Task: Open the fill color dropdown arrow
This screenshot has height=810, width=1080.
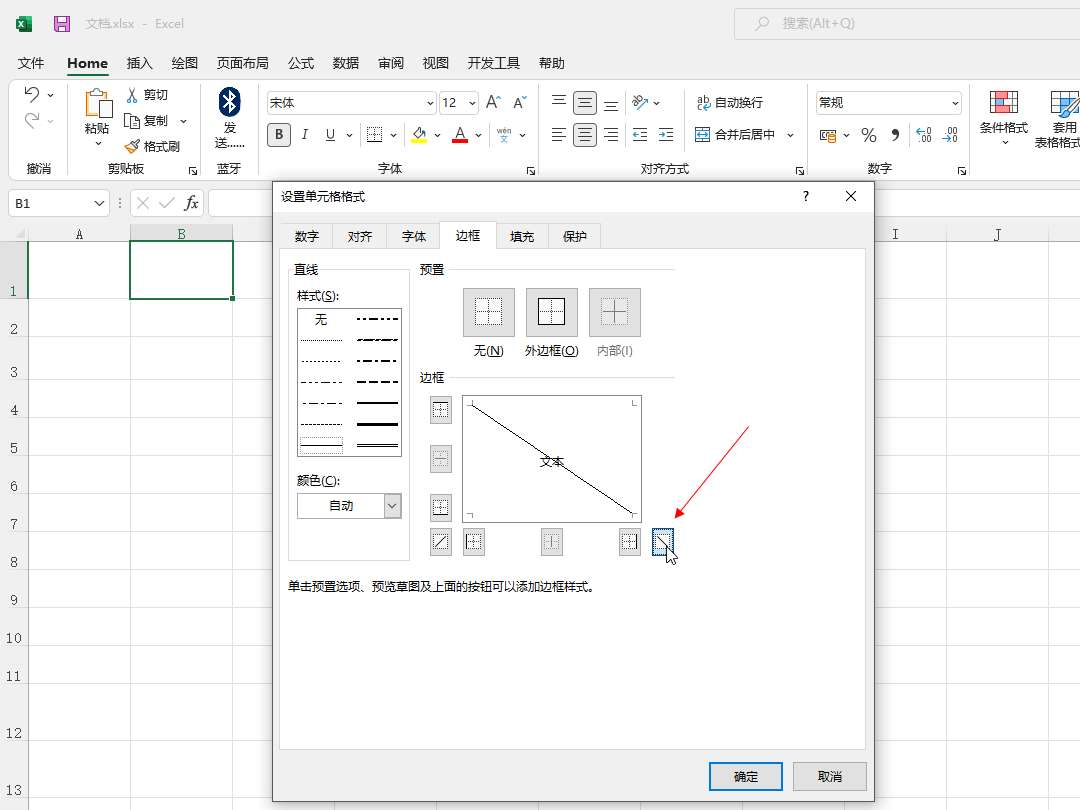Action: 437,135
